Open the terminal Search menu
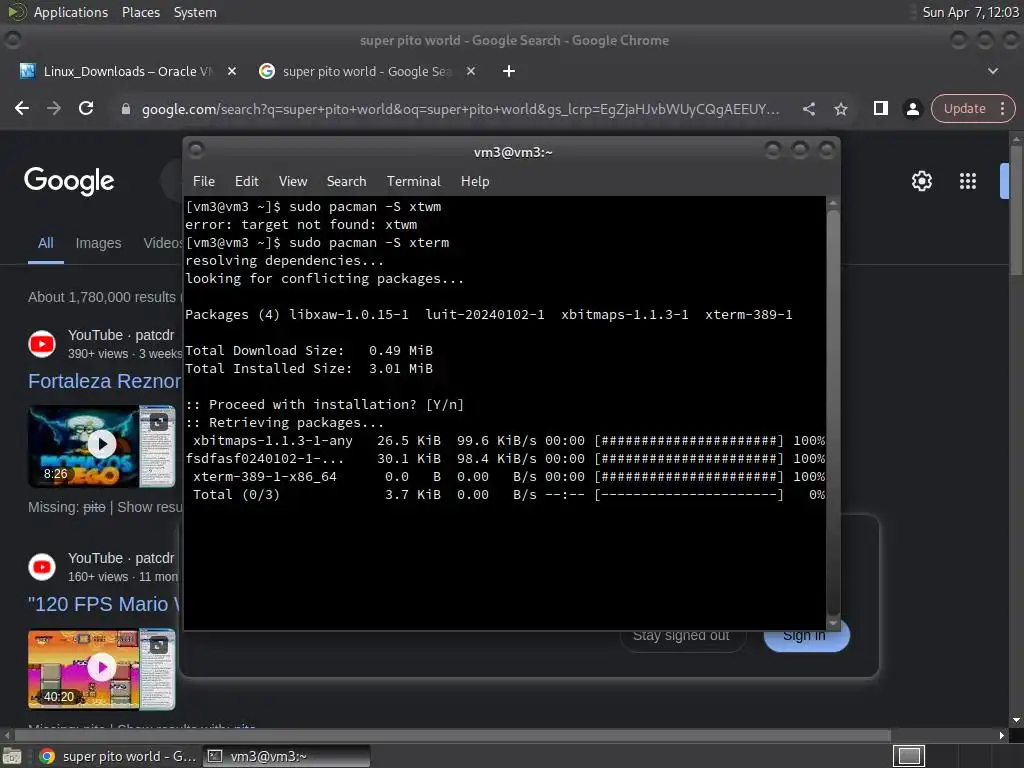 346,182
